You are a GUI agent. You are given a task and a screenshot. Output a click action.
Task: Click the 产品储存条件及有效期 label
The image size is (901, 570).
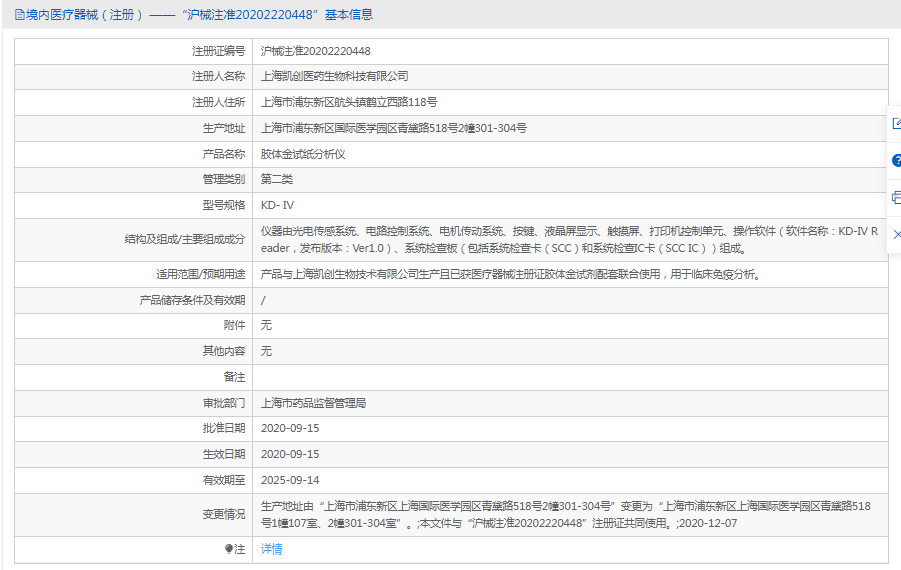192,300
